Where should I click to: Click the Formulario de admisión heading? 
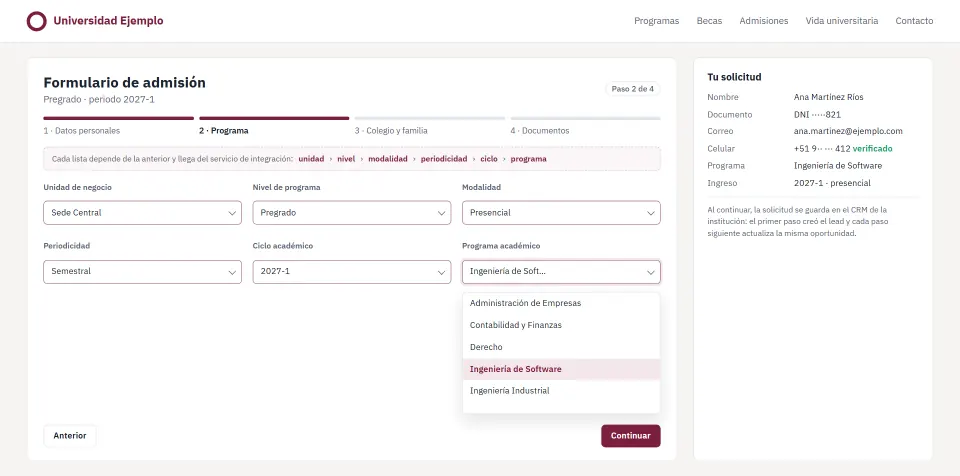(124, 83)
